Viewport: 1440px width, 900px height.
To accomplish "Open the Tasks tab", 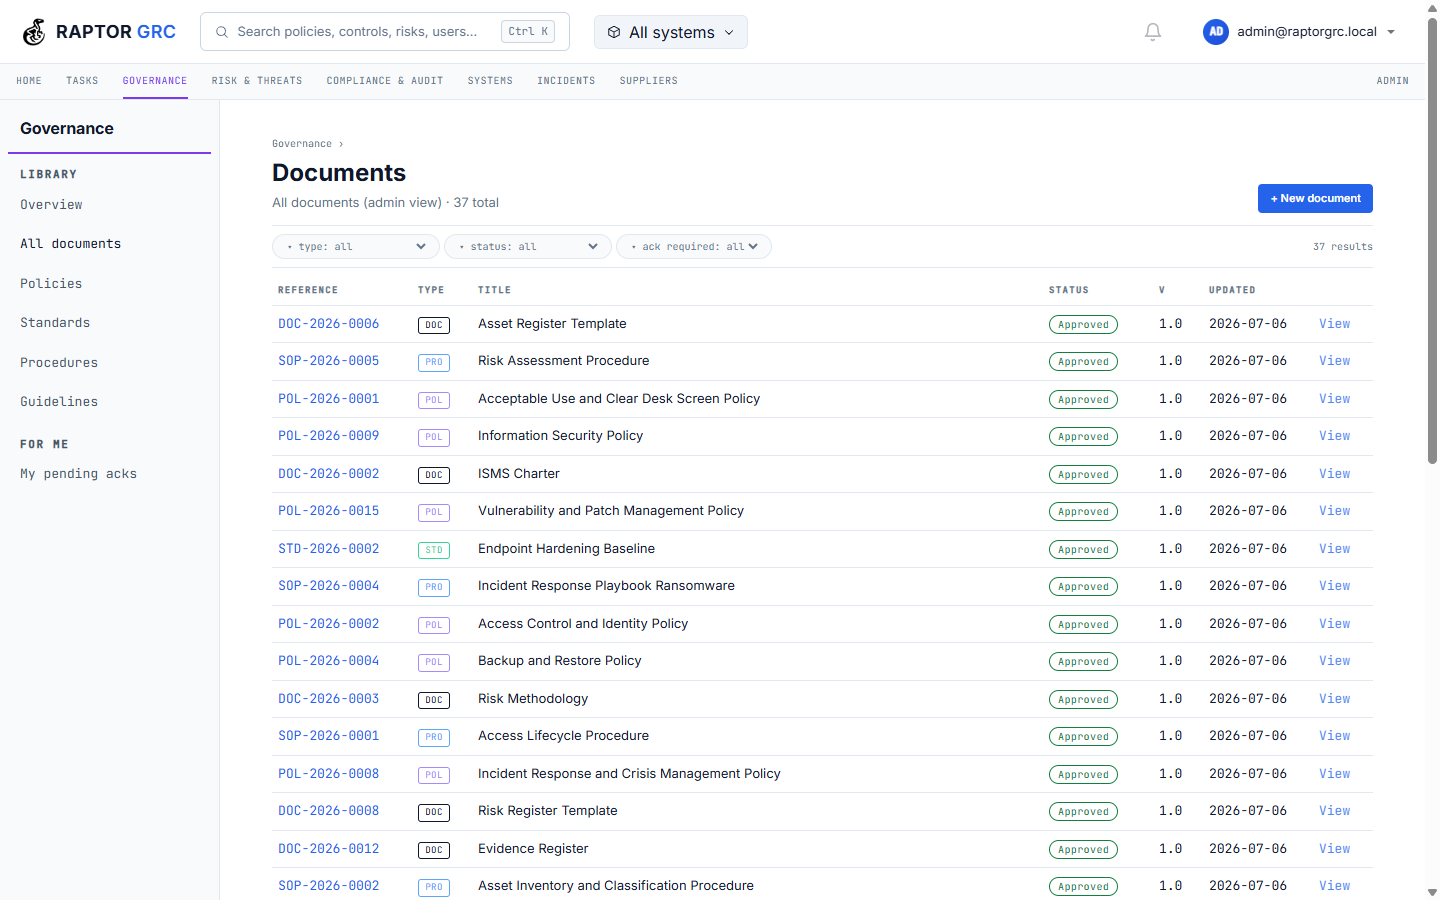I will 82,81.
